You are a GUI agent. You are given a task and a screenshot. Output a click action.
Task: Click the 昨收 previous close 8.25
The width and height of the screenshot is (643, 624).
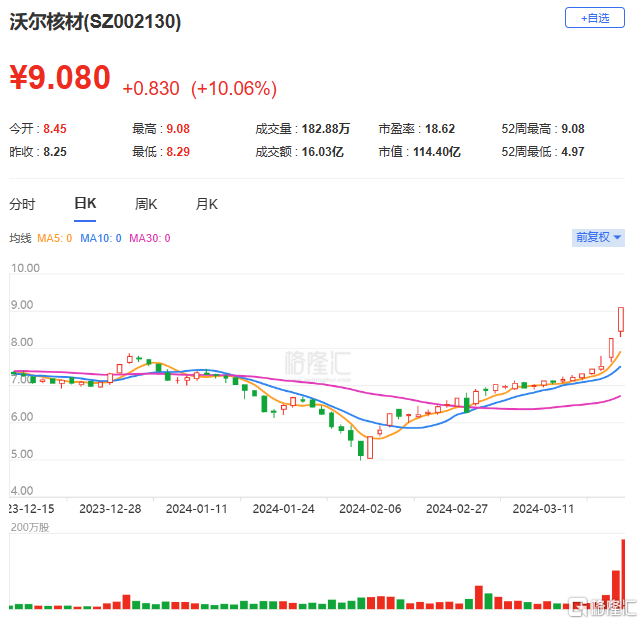click(55, 152)
